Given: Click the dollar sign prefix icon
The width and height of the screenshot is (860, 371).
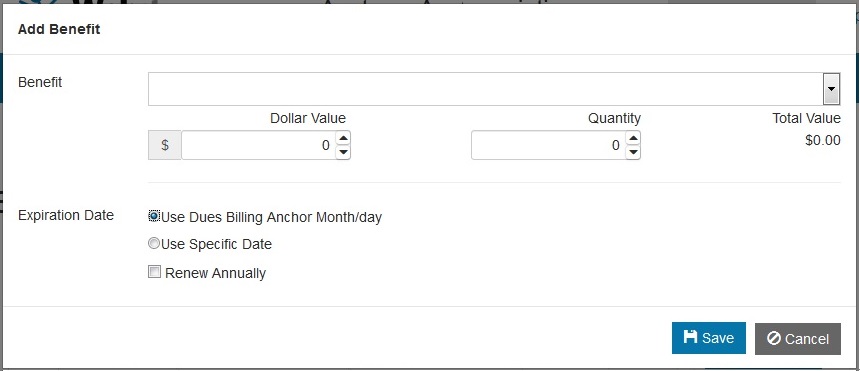Looking at the screenshot, I should 165,145.
